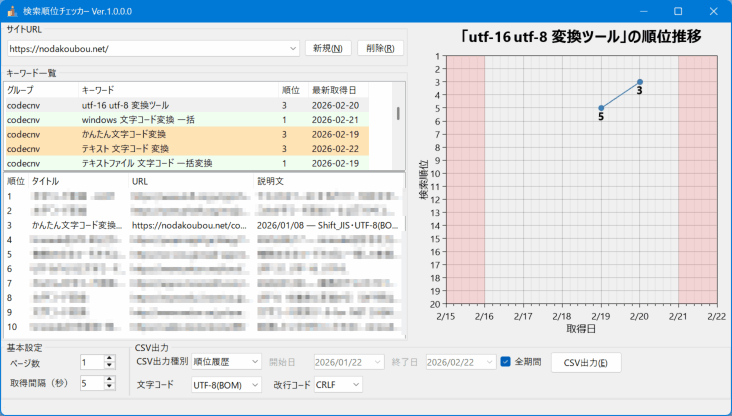The width and height of the screenshot is (732, 416).
Task: Click タイトル column header
Action: coord(78,181)
